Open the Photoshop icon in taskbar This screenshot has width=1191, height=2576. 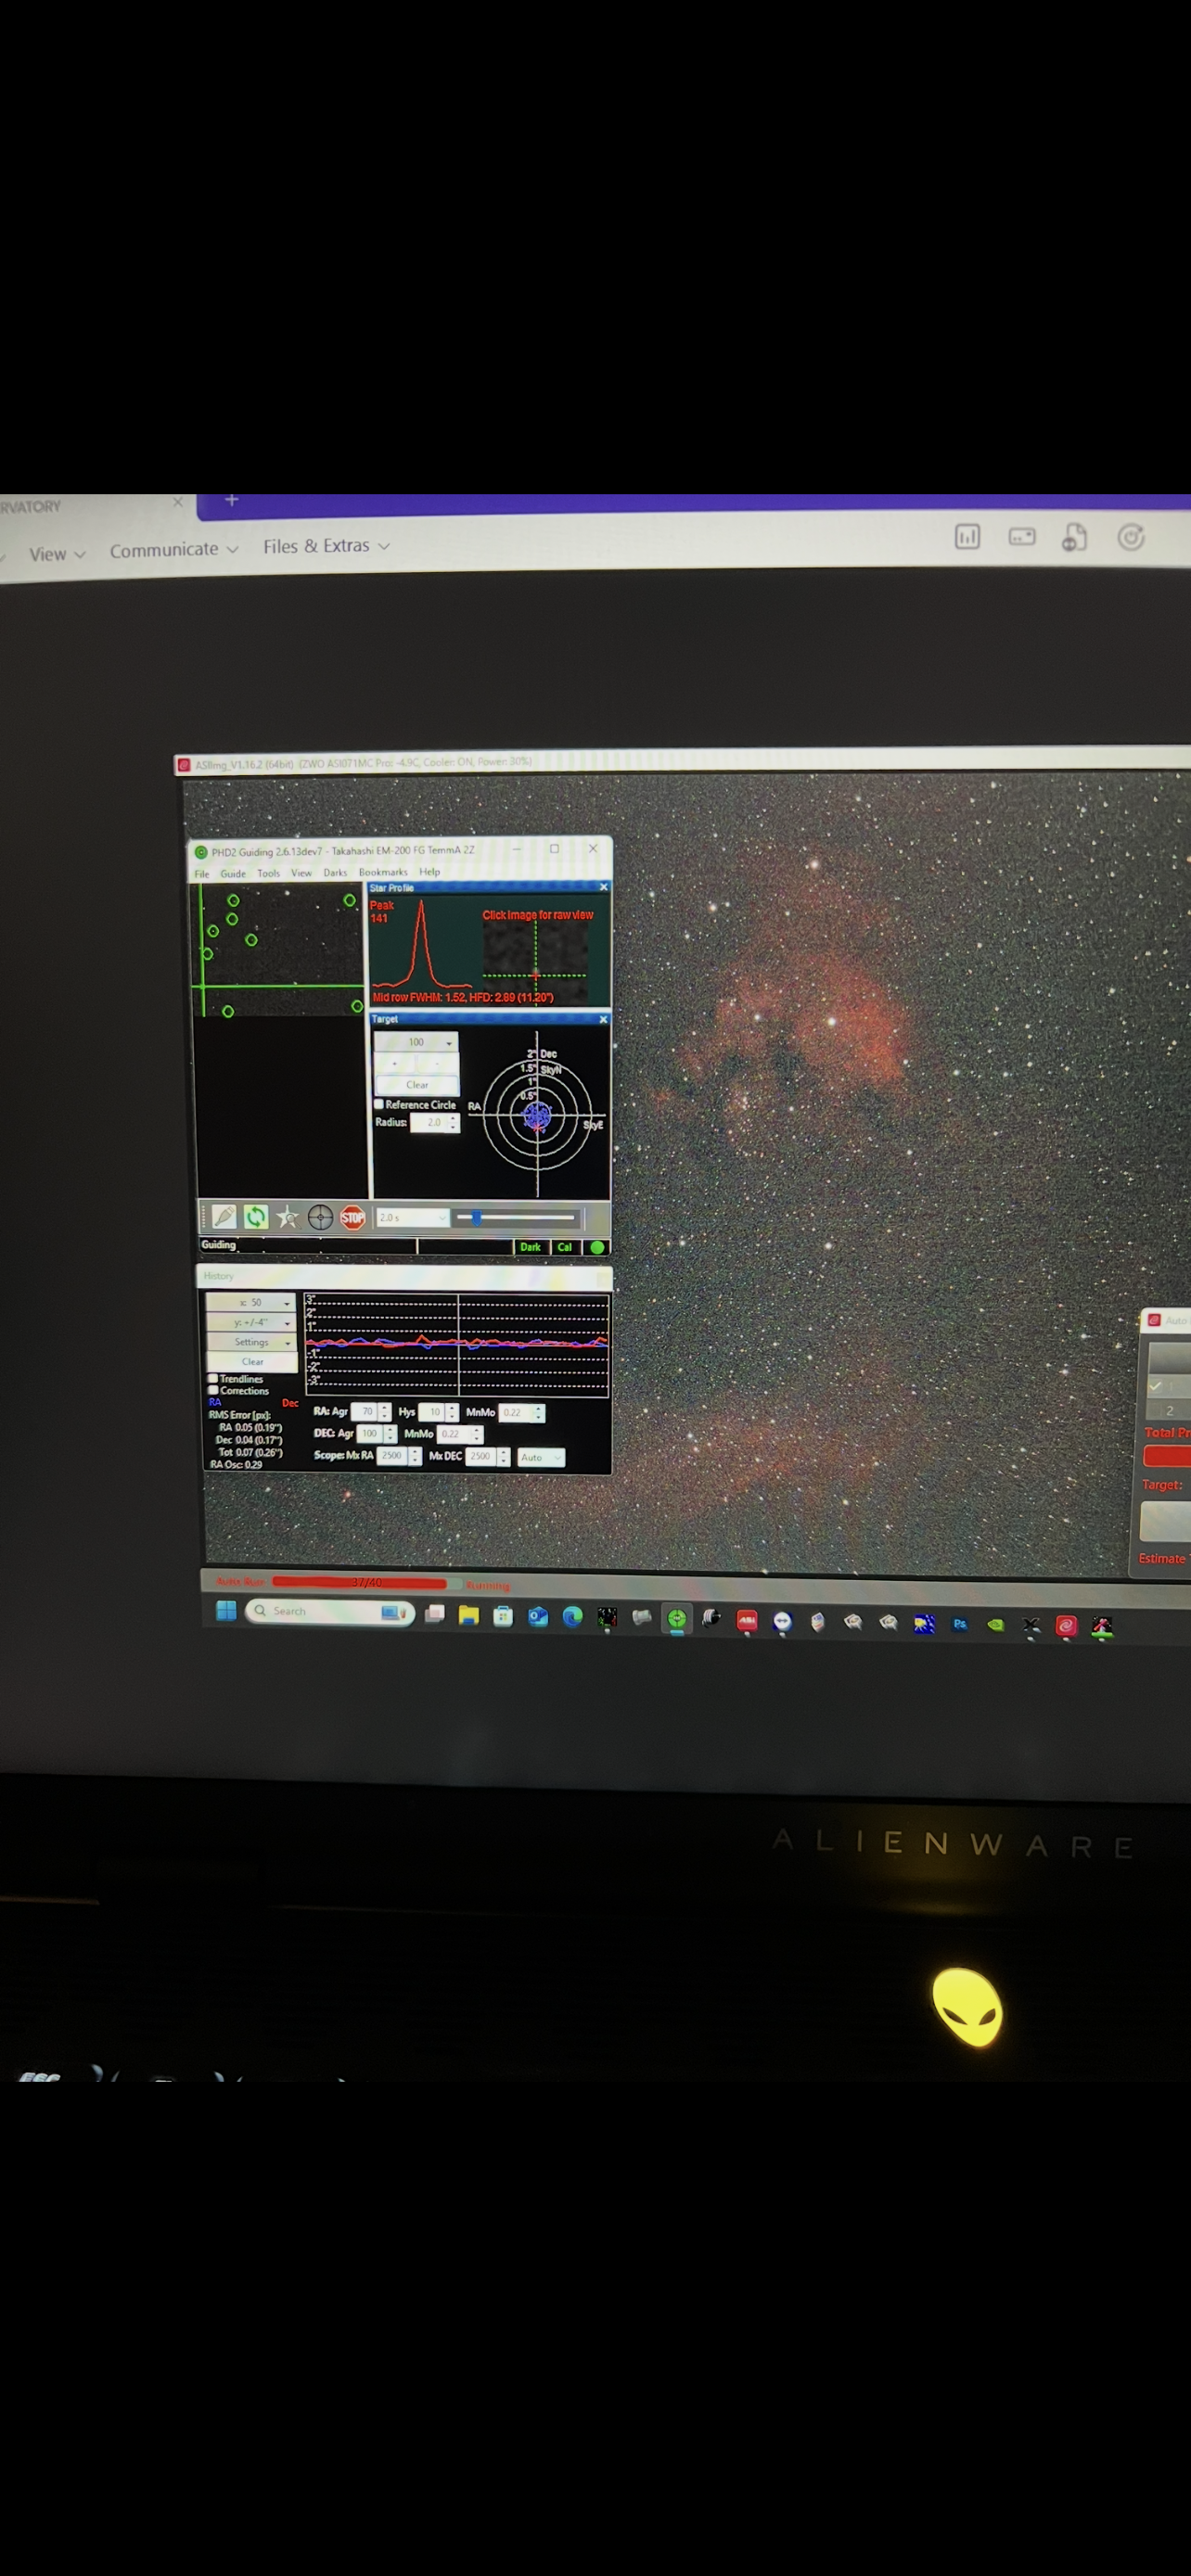pyautogui.click(x=960, y=1624)
